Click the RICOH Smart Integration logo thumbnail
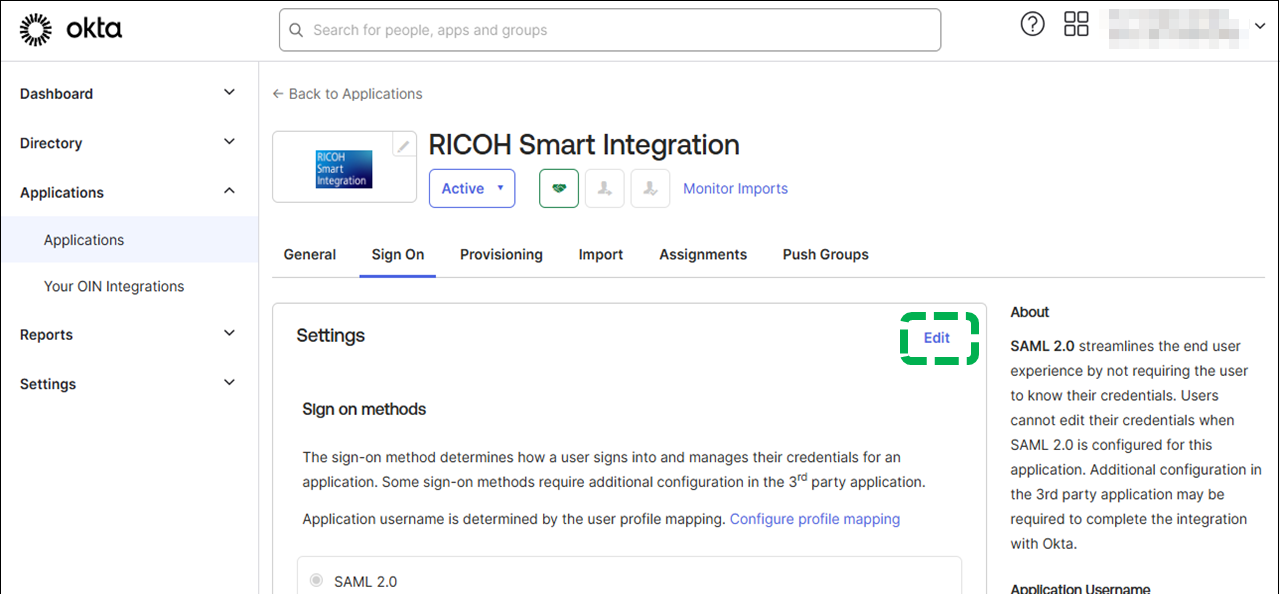The width and height of the screenshot is (1280, 594). 343,169
